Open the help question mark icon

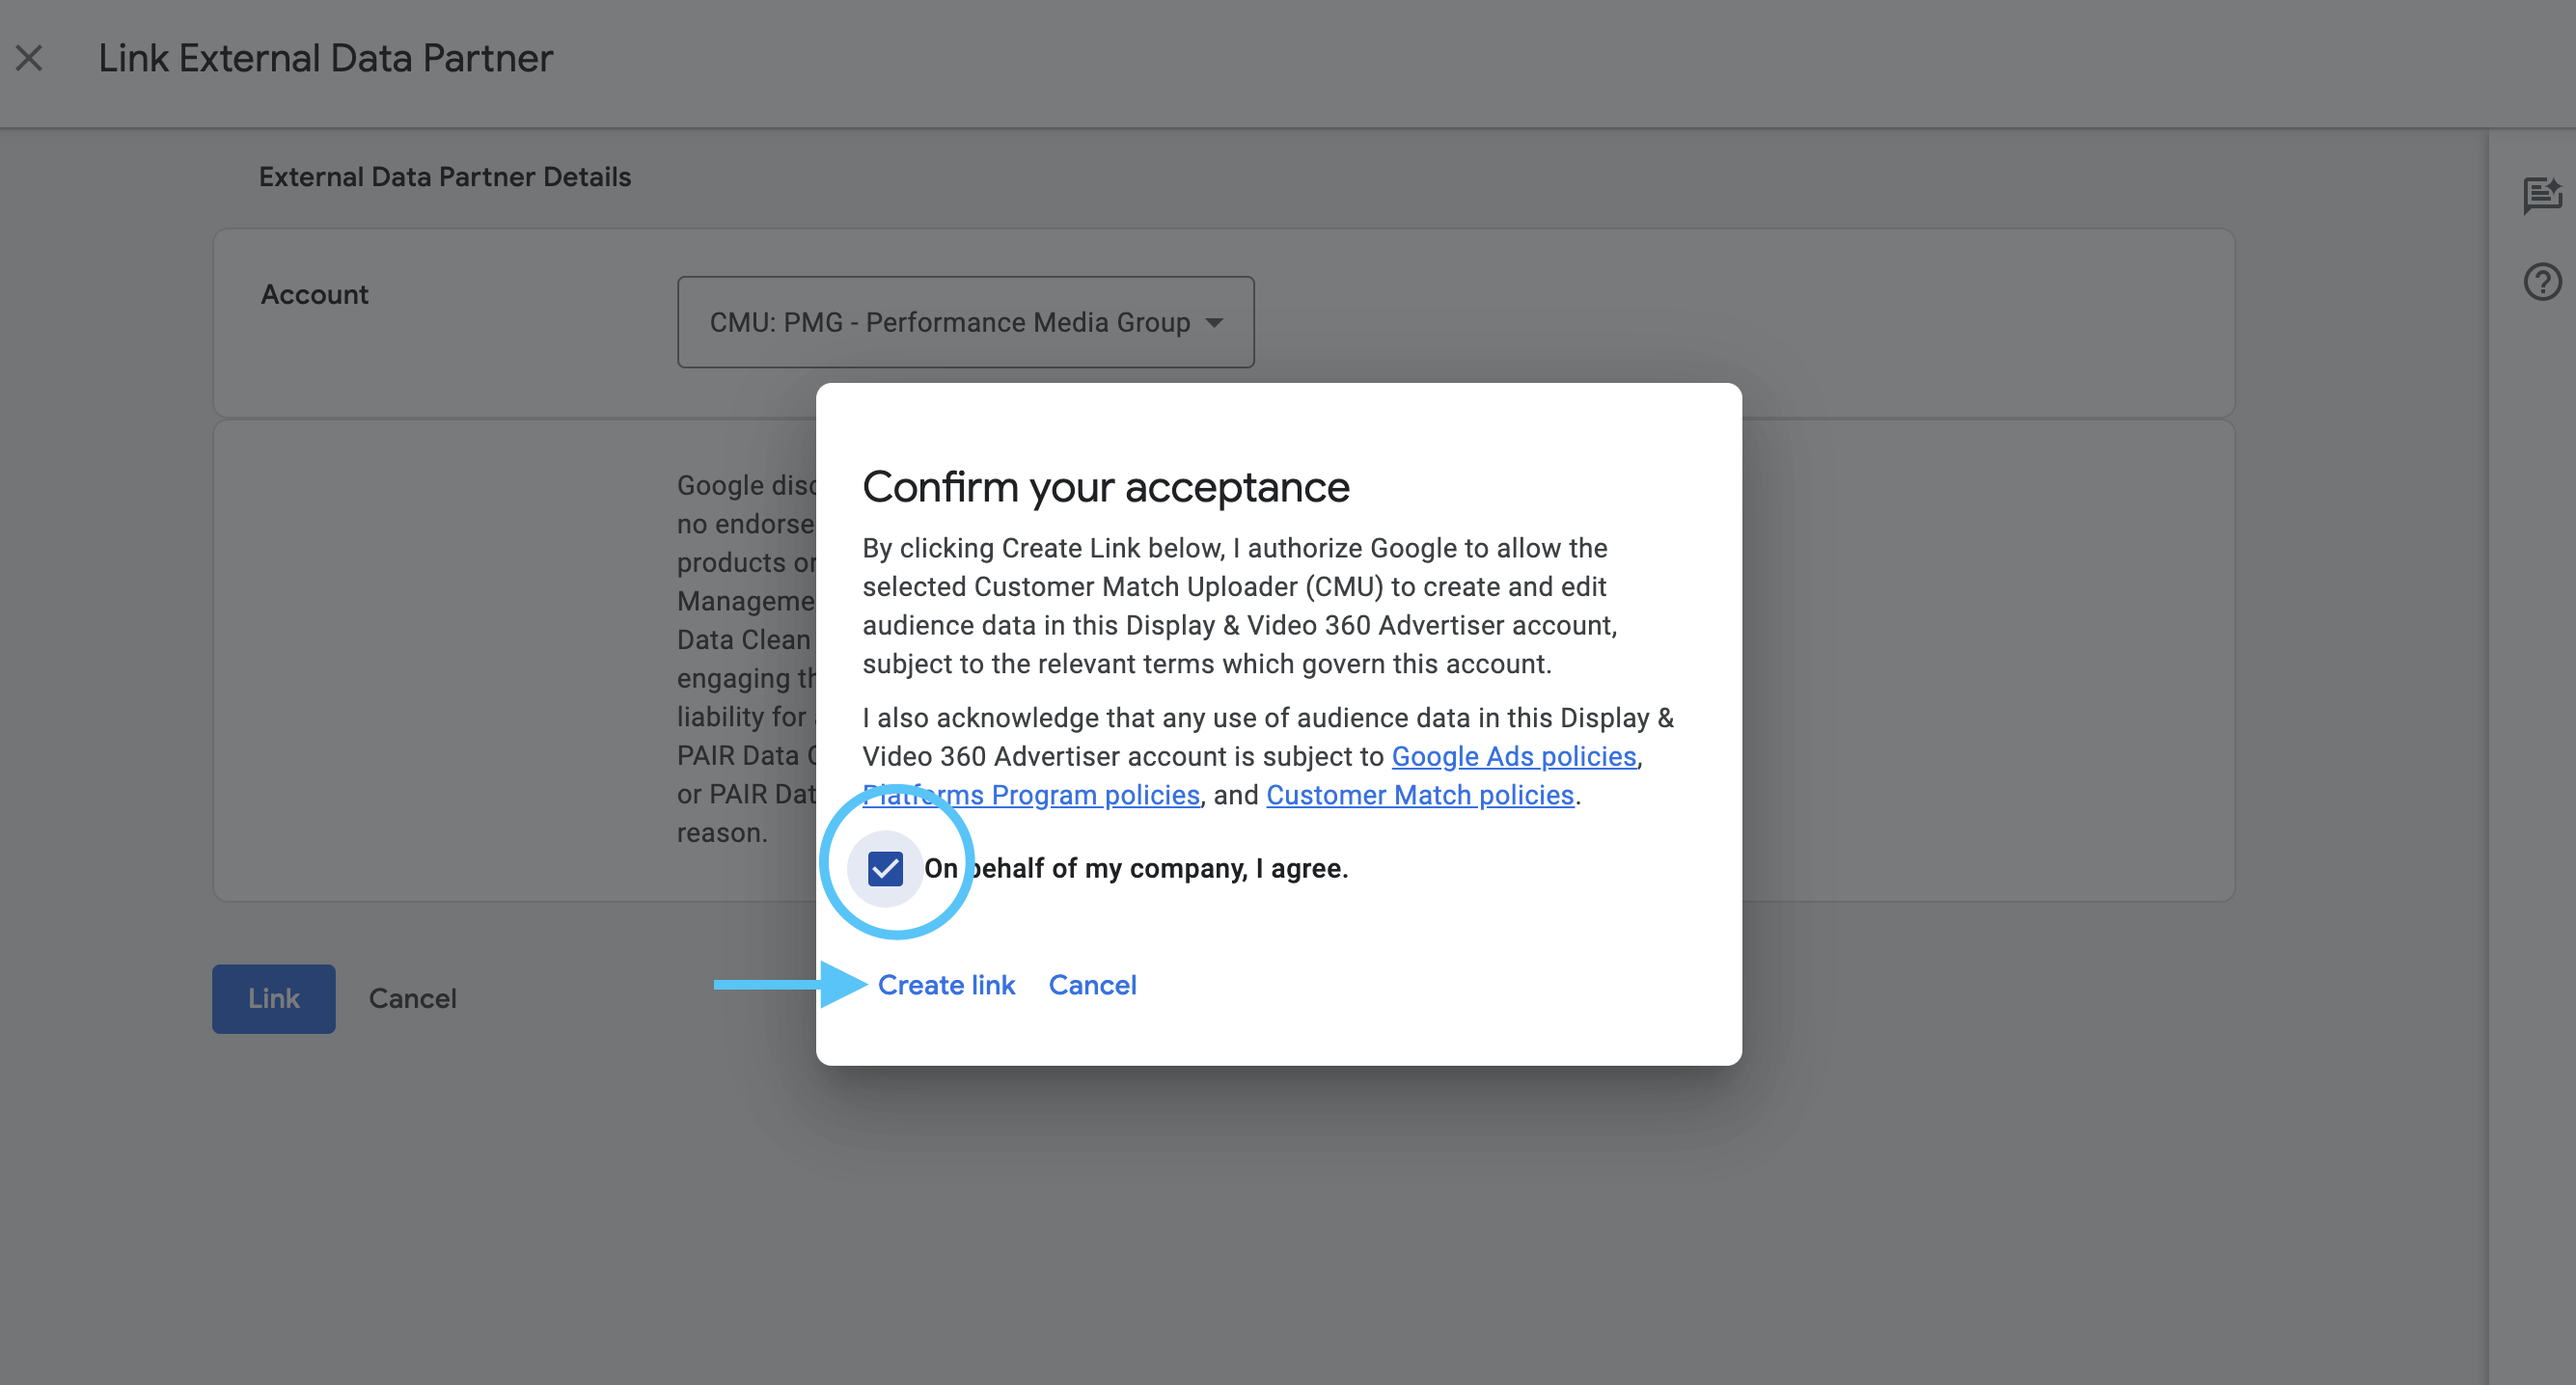pyautogui.click(x=2541, y=282)
